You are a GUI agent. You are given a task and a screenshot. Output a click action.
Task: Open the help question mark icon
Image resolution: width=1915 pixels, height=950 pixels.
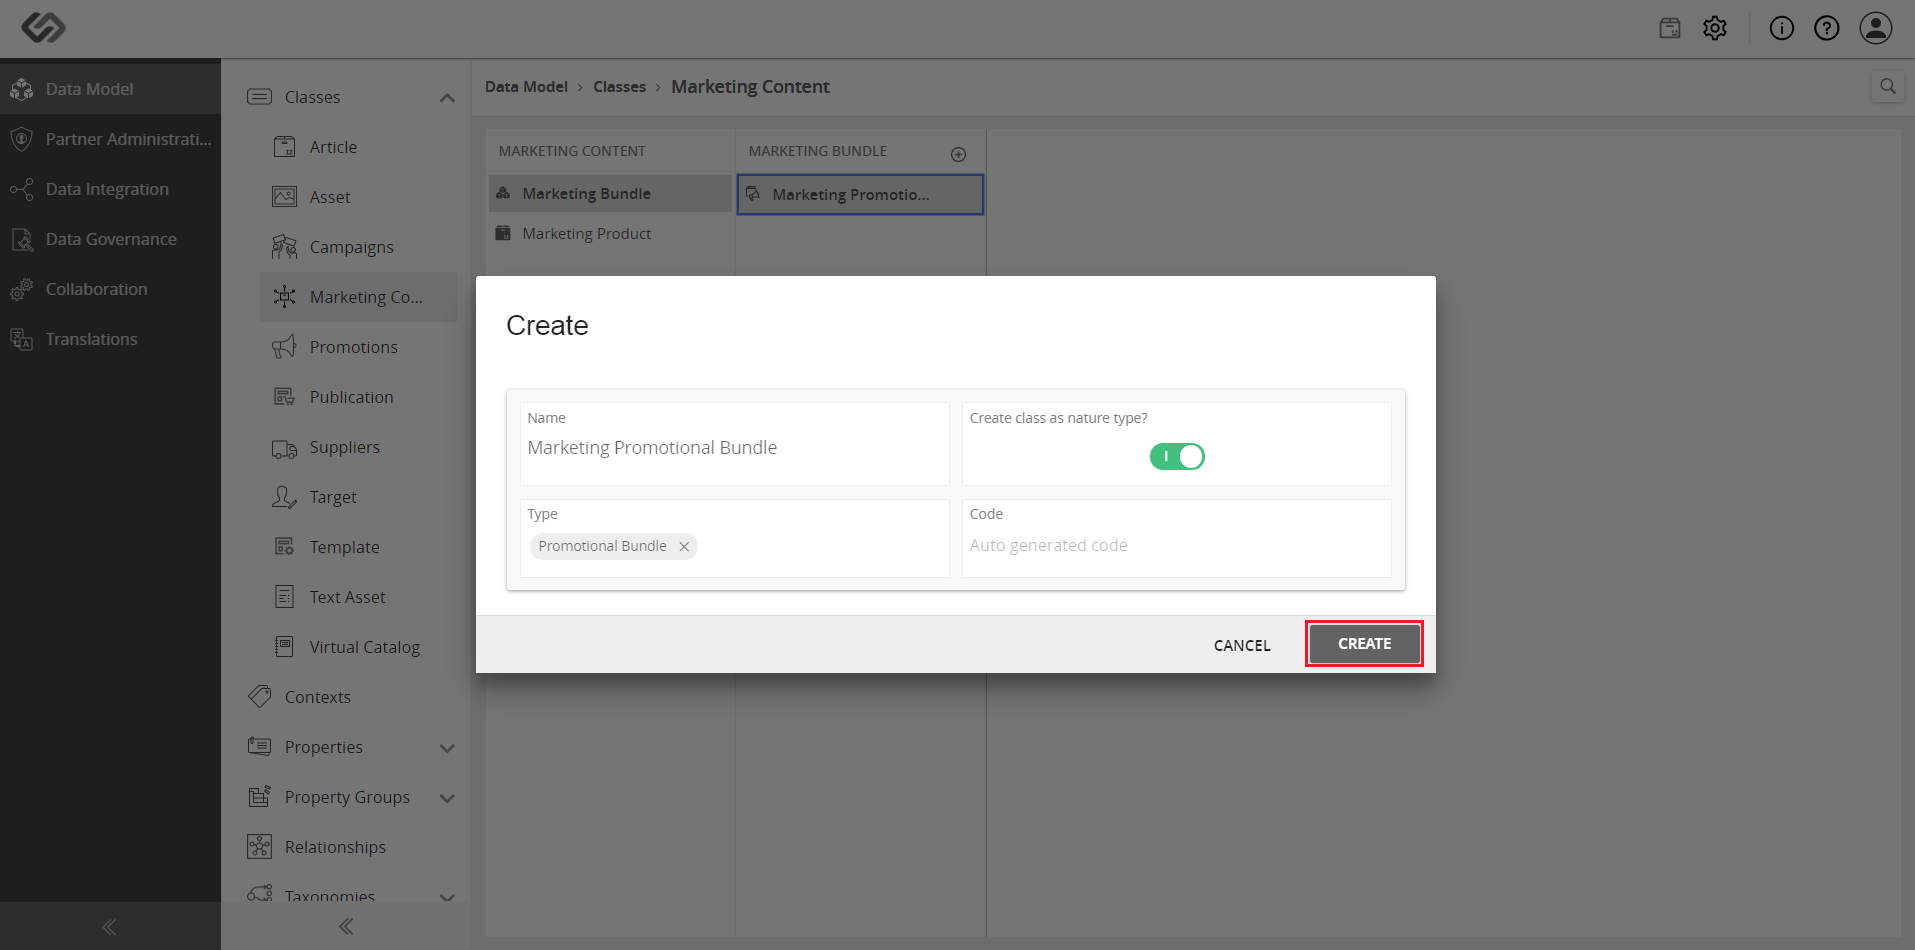(1827, 28)
